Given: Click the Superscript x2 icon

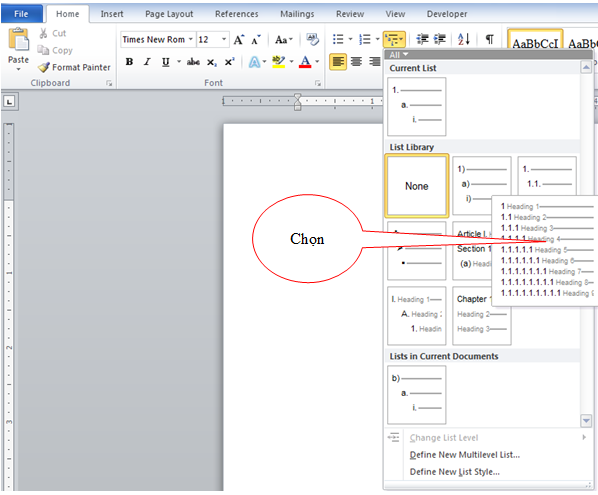Looking at the screenshot, I should 229,62.
